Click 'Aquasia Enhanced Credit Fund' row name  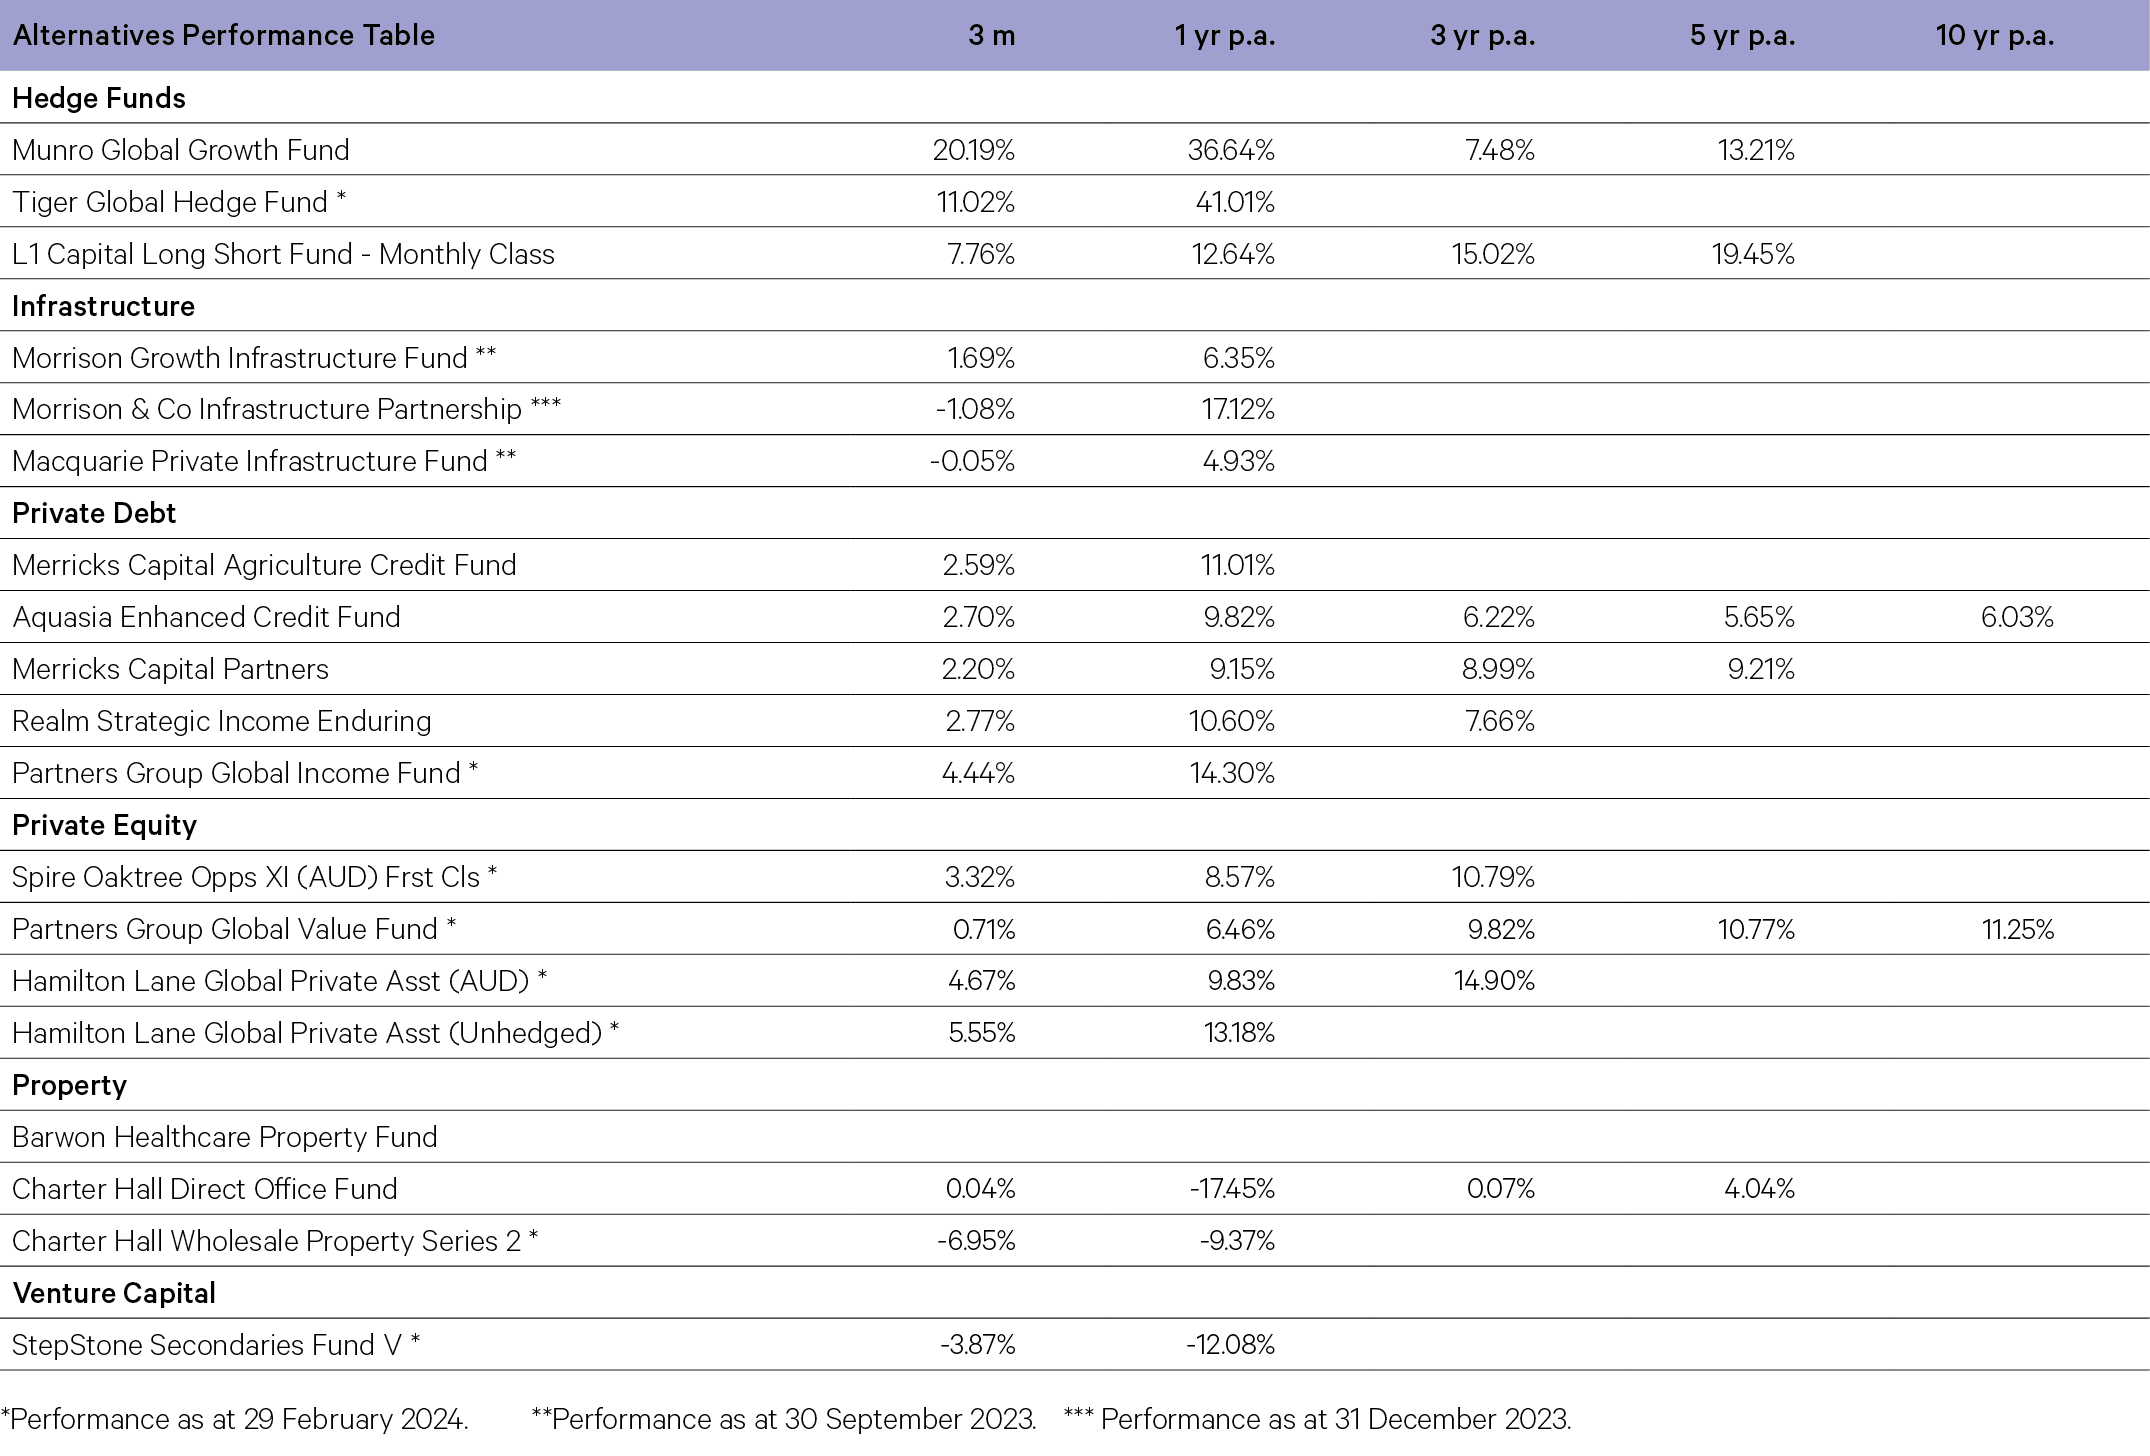[206, 617]
